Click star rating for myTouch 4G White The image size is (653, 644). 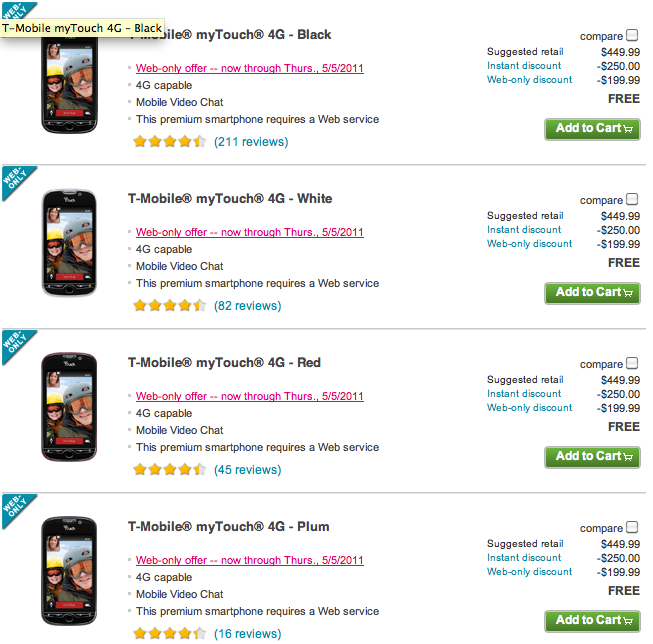tap(169, 306)
